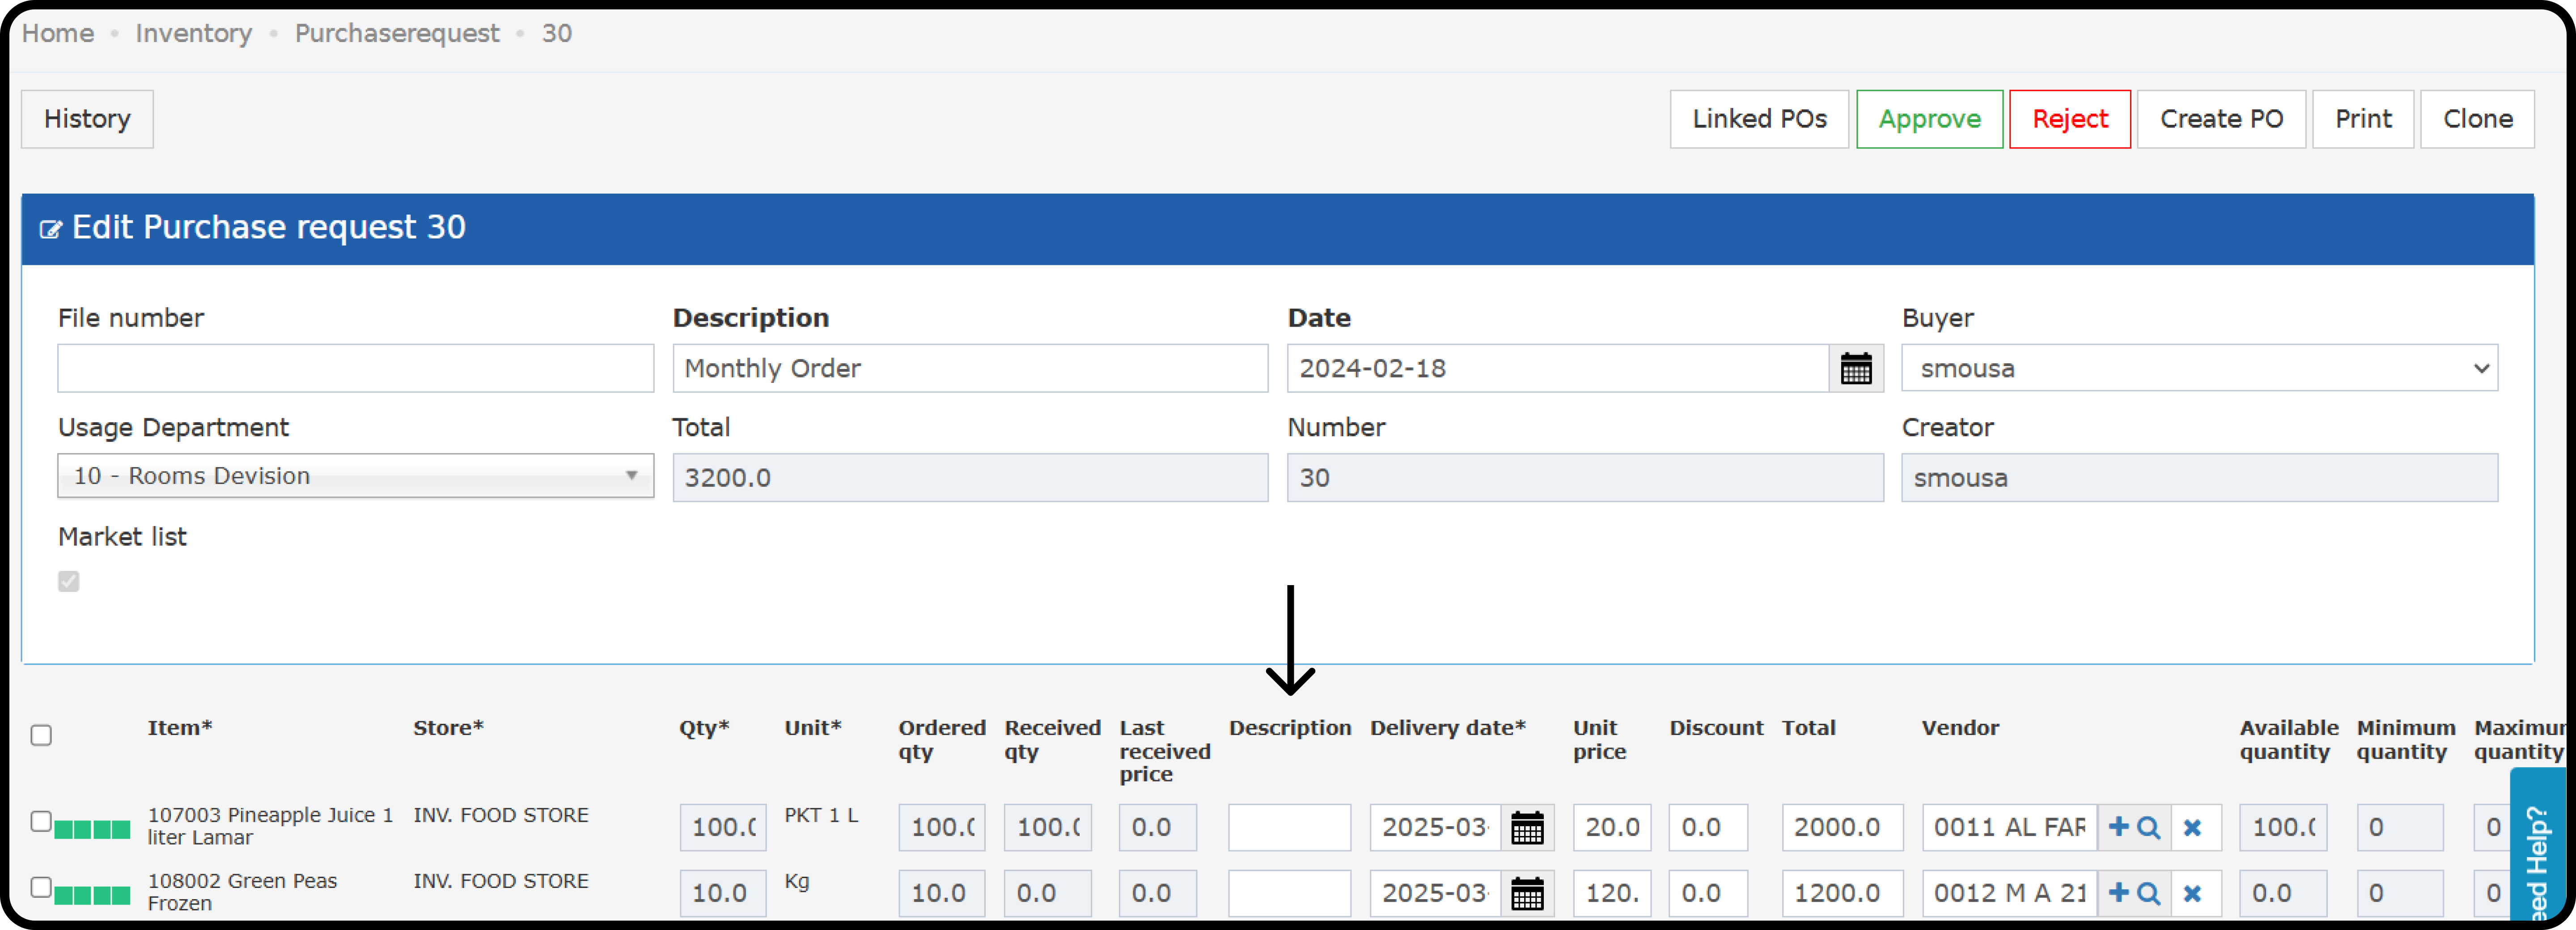Viewport: 2576px width, 930px height.
Task: Open Linked POs
Action: pos(1759,119)
